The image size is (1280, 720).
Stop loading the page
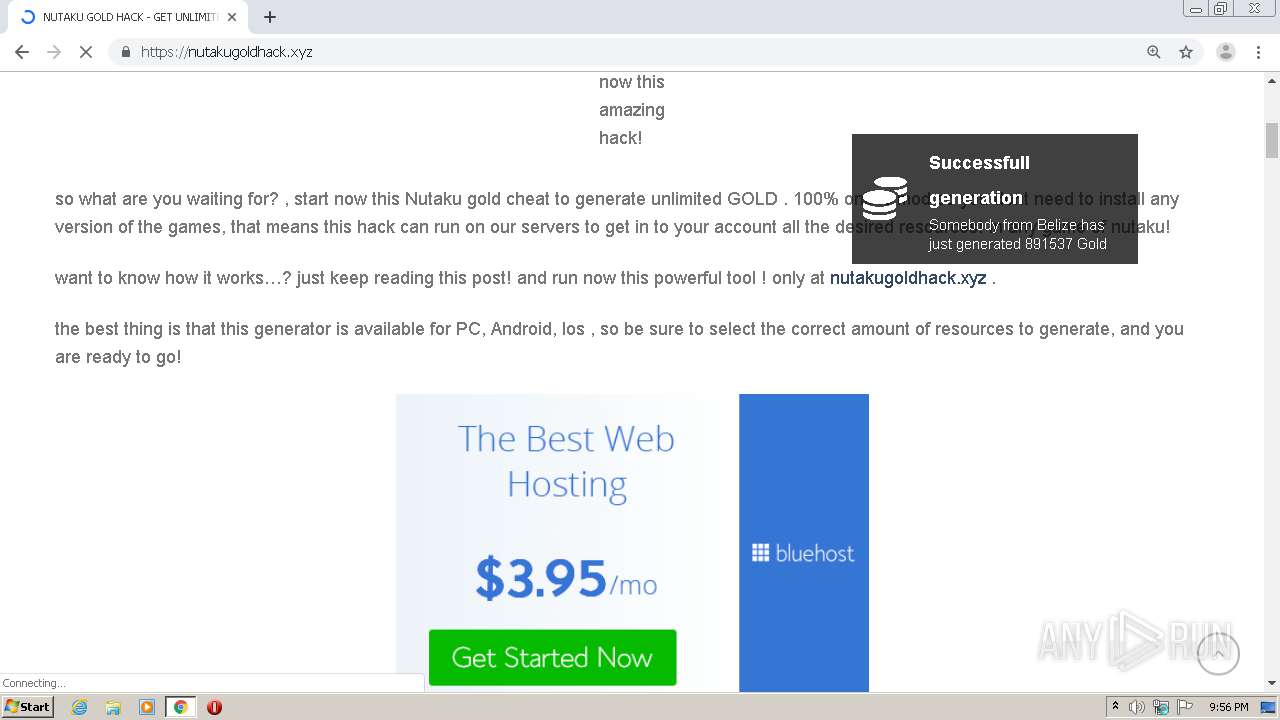86,52
